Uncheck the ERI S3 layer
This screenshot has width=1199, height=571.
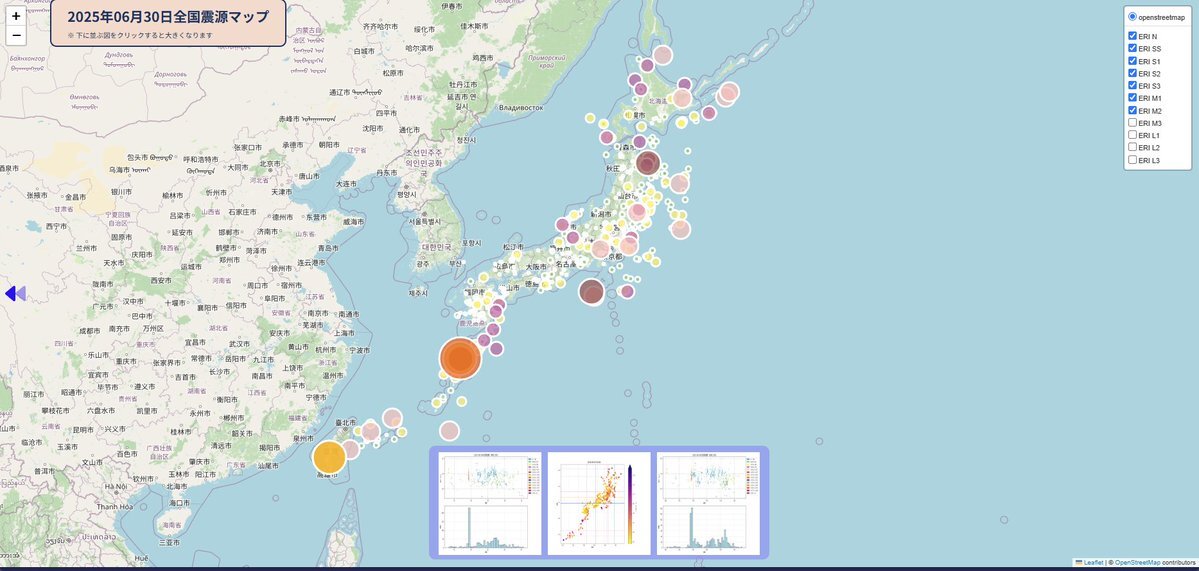pos(1132,86)
